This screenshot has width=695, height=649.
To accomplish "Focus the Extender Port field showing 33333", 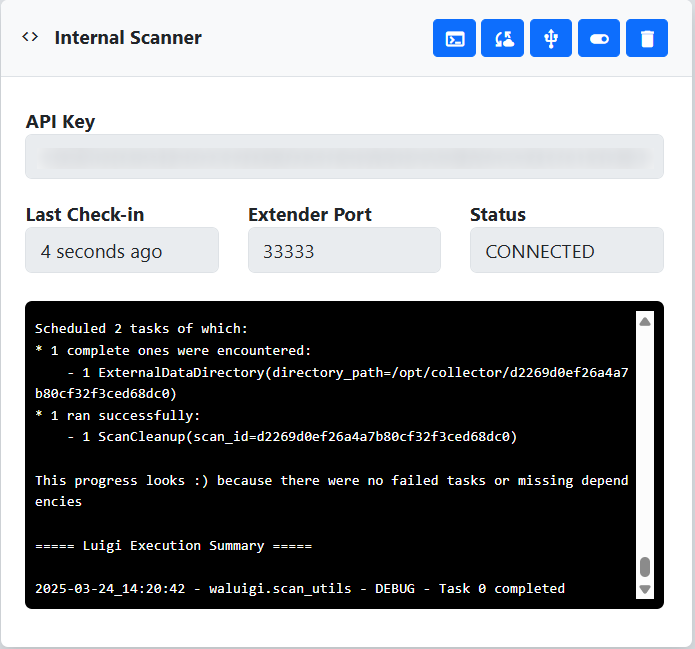I will pyautogui.click(x=344, y=251).
